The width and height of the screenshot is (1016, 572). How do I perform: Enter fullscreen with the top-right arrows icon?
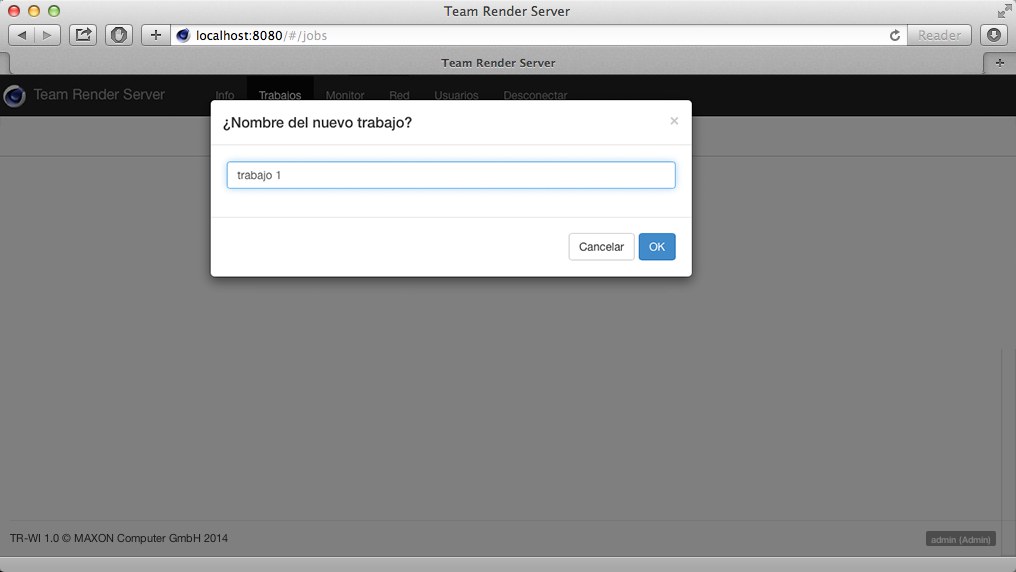pyautogui.click(x=1004, y=11)
